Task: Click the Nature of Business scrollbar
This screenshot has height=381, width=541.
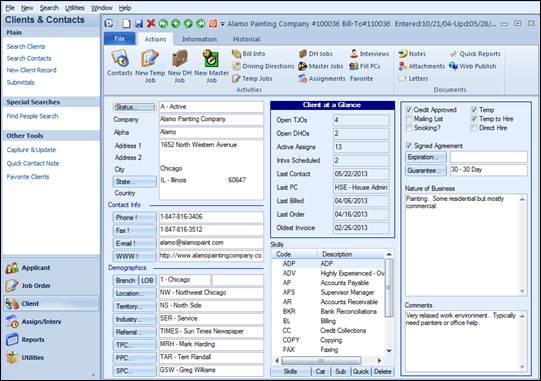Action: [522, 245]
